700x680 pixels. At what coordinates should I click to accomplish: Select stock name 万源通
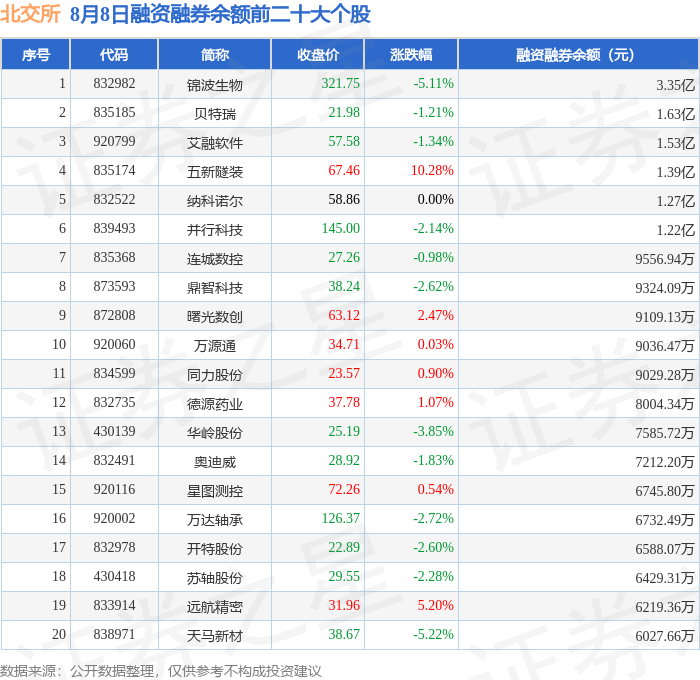[215, 346]
